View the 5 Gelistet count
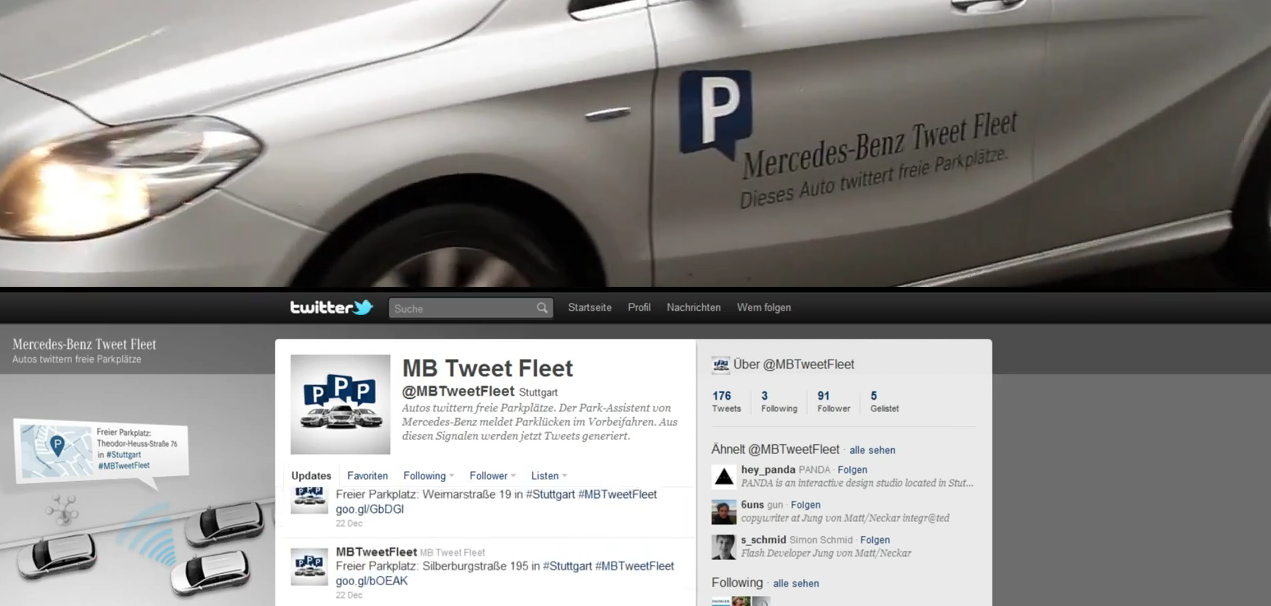Image resolution: width=1271 pixels, height=606 pixels. pos(884,401)
